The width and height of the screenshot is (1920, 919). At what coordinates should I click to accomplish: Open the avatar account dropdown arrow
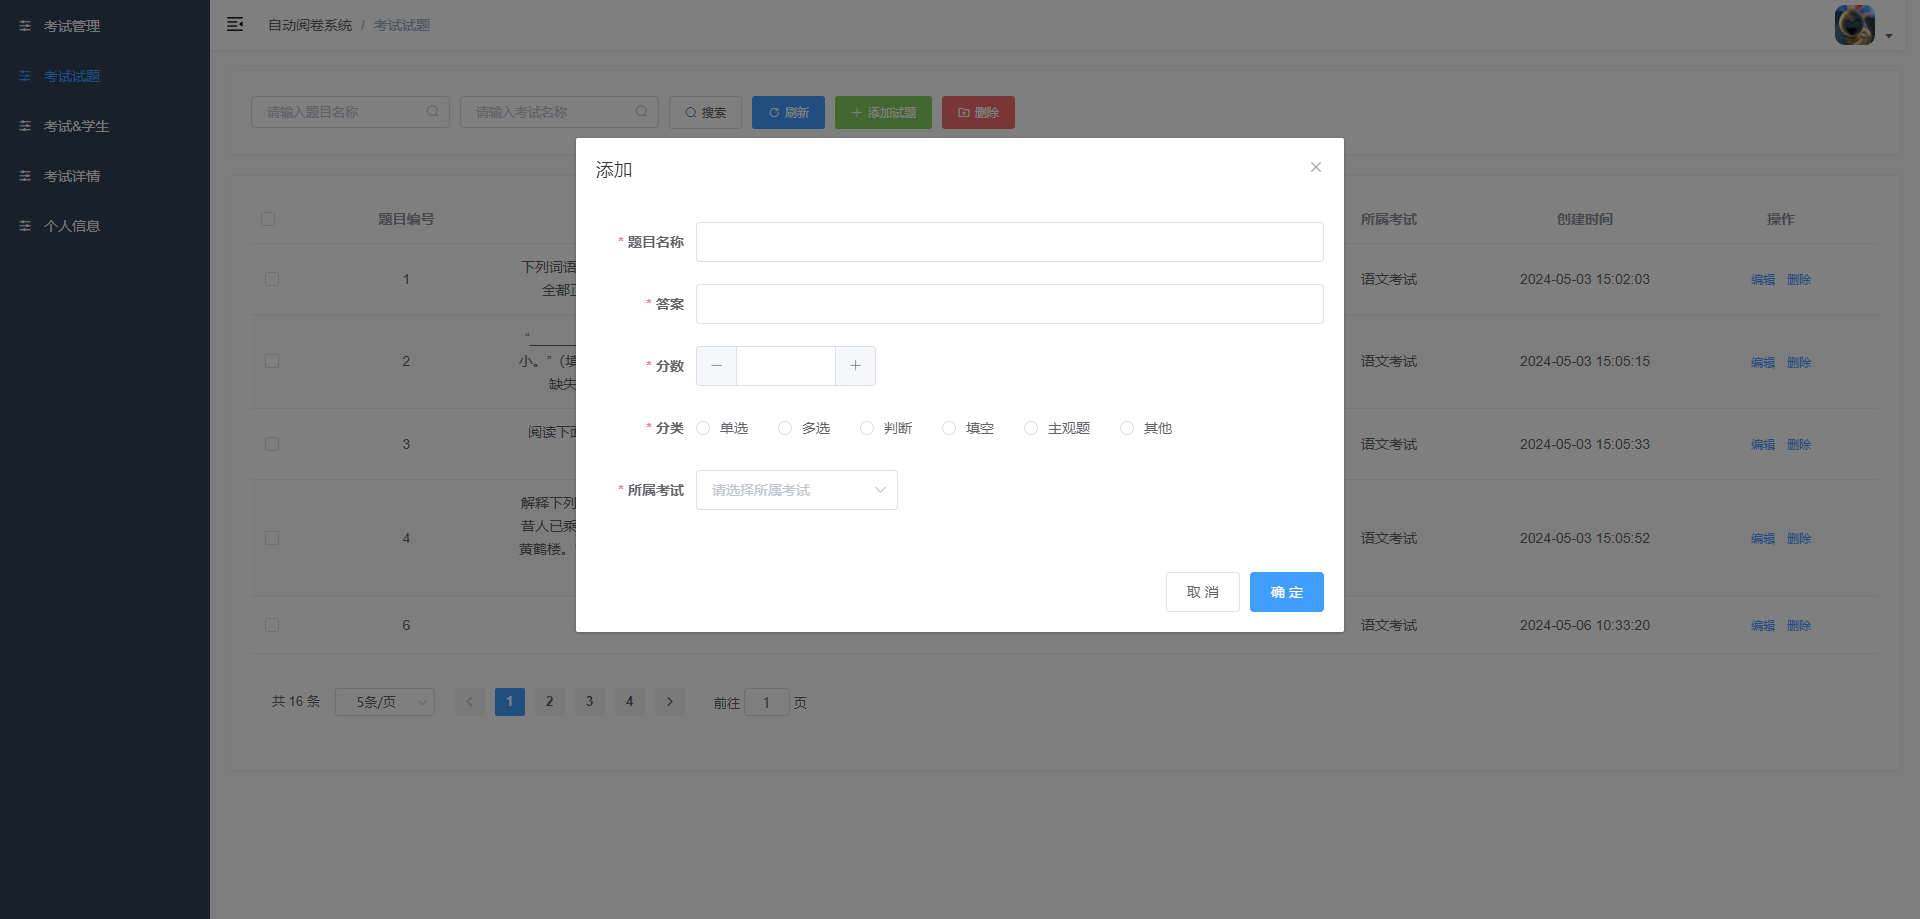(1890, 35)
